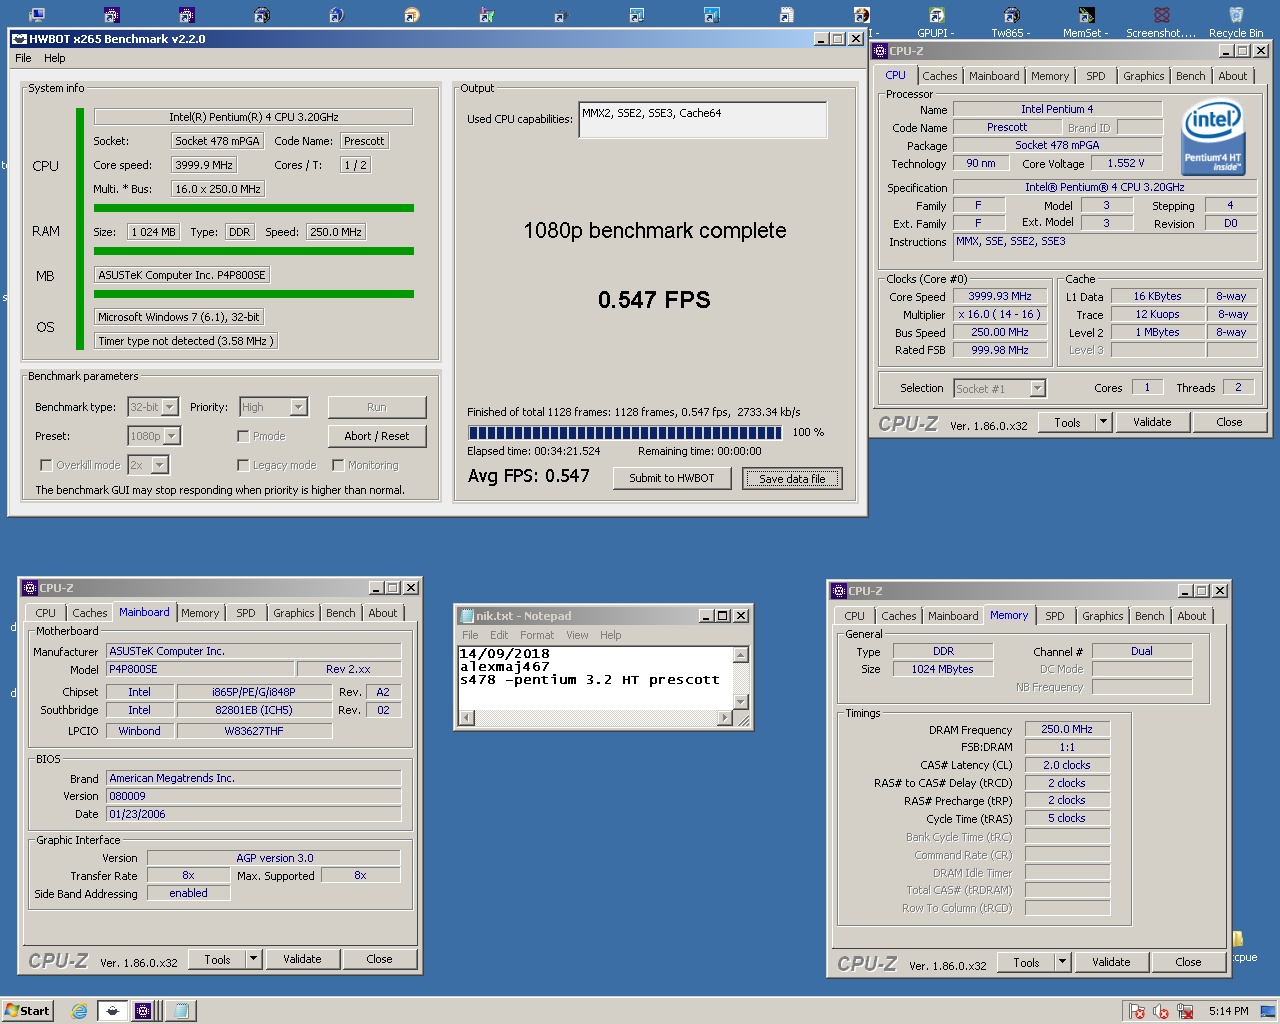The height and width of the screenshot is (1024, 1280).
Task: Switch to the Caches tab in the processor CPU-Z window
Action: [x=940, y=76]
